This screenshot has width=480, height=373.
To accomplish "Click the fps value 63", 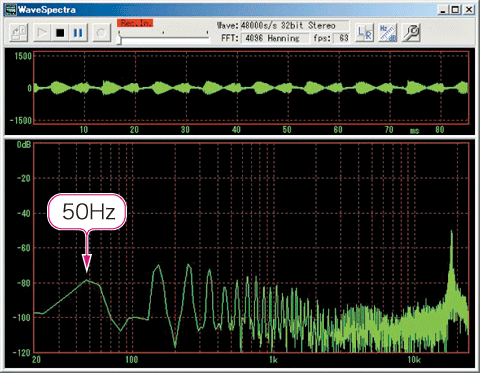I will pyautogui.click(x=342, y=38).
